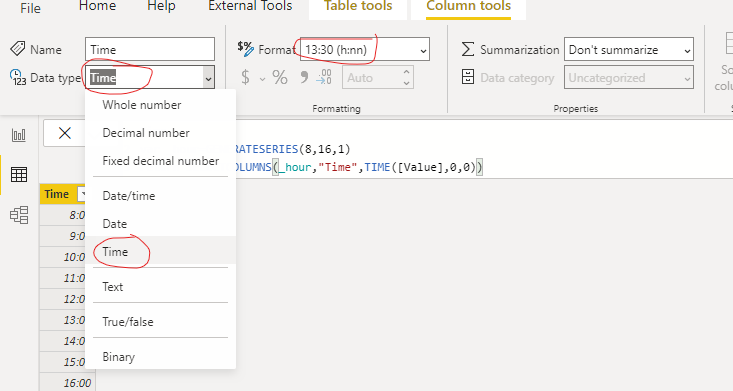Viewport: 733px width, 391px height.
Task: Select Date data type
Action: 160,224
